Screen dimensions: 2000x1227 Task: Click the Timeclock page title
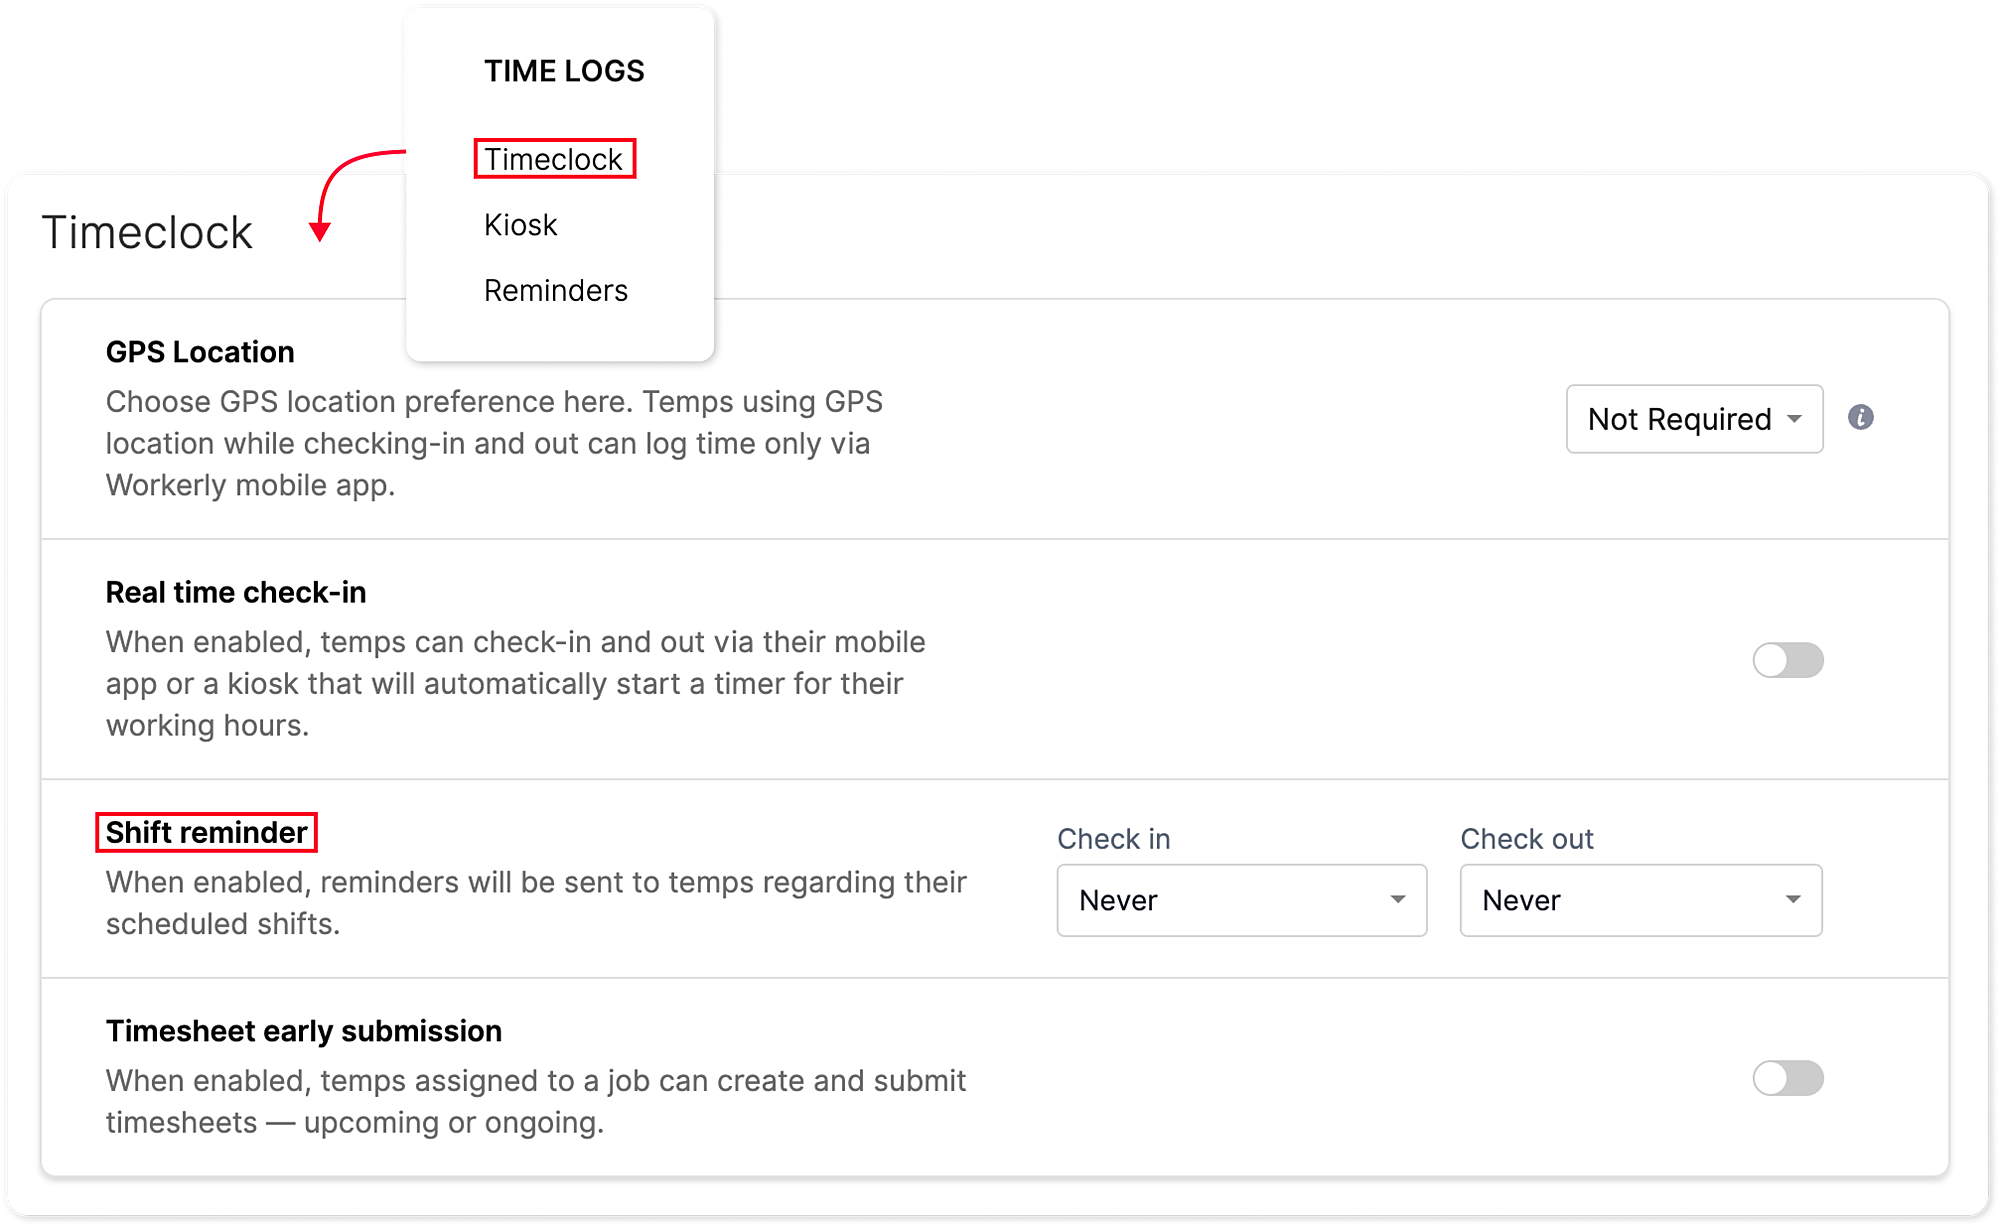pyautogui.click(x=147, y=233)
